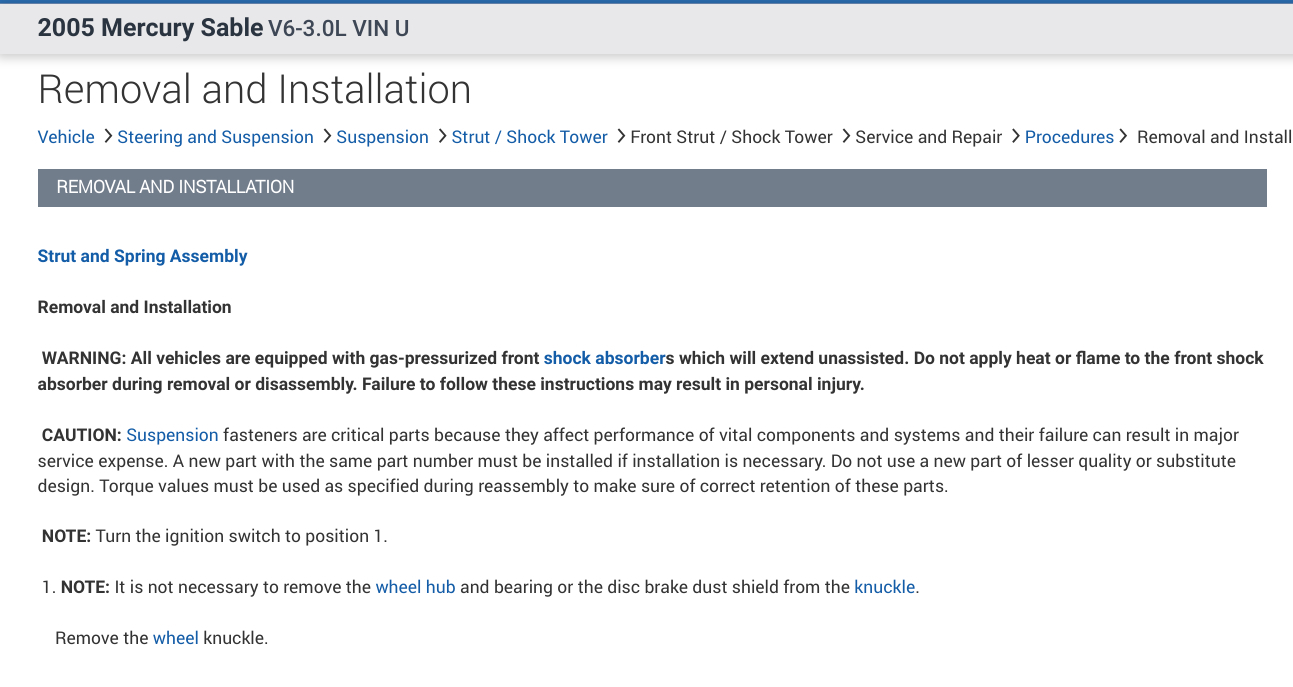Click the chevron just before the Procedures breadcrumb
1293x687 pixels.
(x=1015, y=136)
